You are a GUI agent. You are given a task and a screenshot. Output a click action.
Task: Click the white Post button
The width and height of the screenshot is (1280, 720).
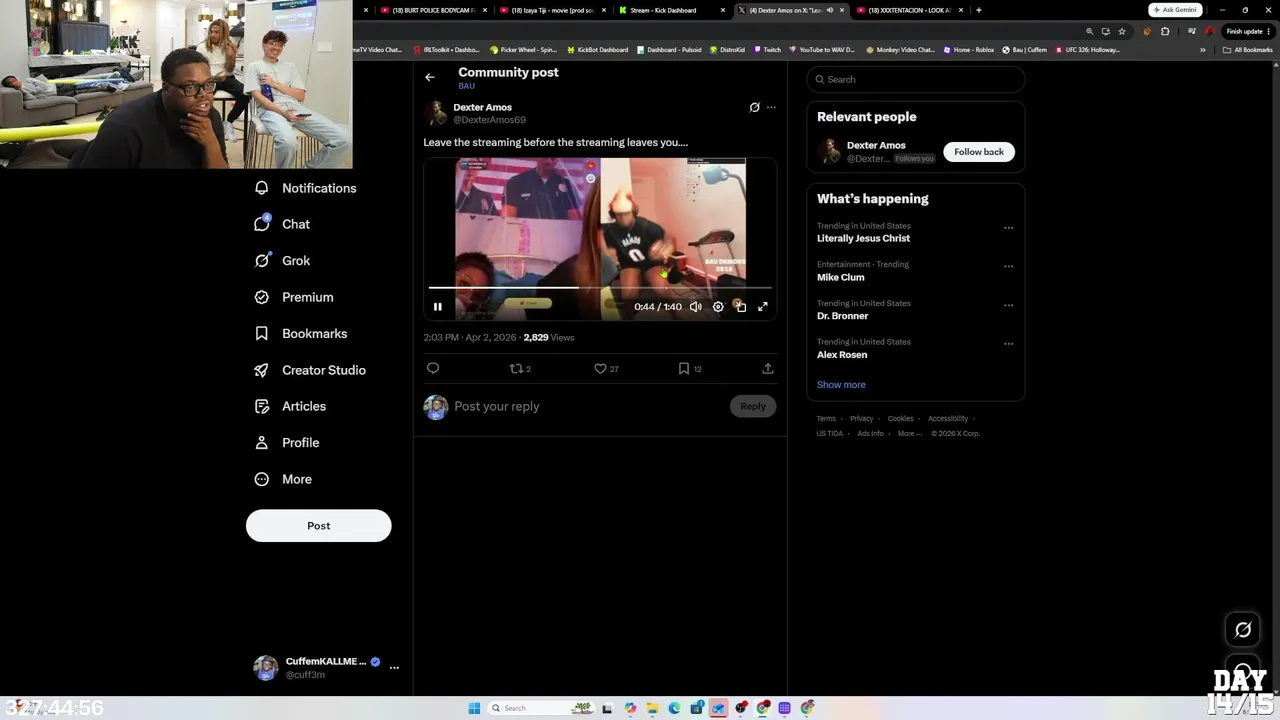pos(319,526)
